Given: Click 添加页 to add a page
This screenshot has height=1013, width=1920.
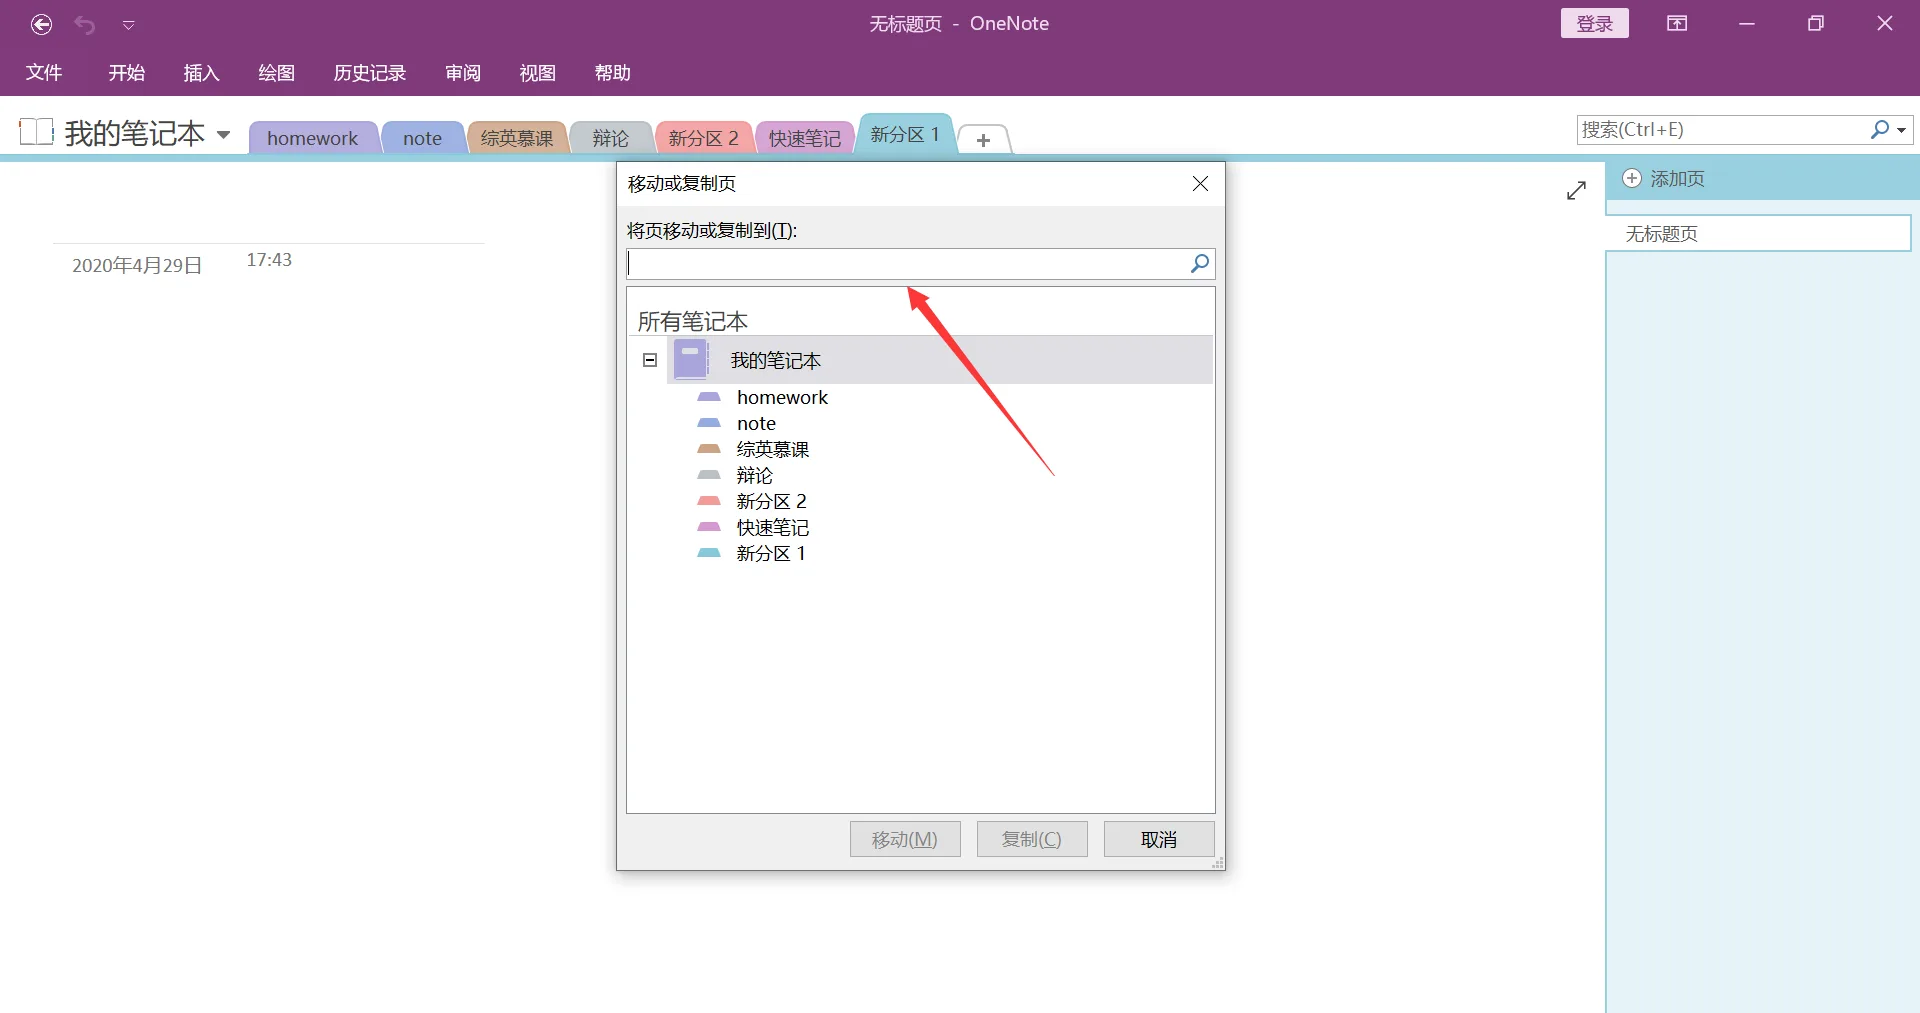Looking at the screenshot, I should coord(1677,179).
